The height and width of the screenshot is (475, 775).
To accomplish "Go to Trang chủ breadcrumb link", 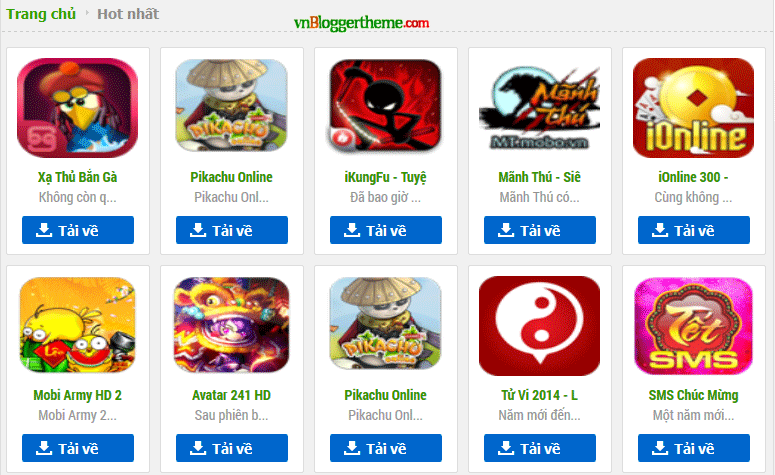I will point(41,14).
